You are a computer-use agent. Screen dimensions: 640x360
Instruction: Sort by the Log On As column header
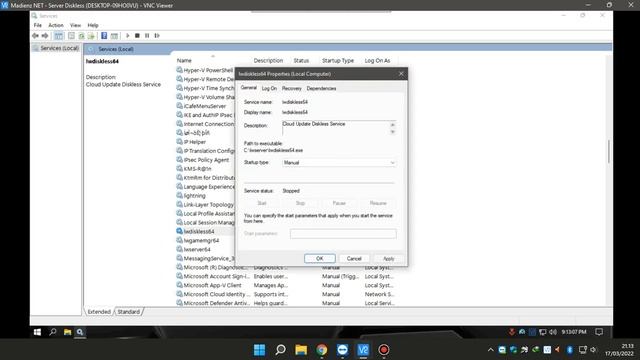coord(378,60)
